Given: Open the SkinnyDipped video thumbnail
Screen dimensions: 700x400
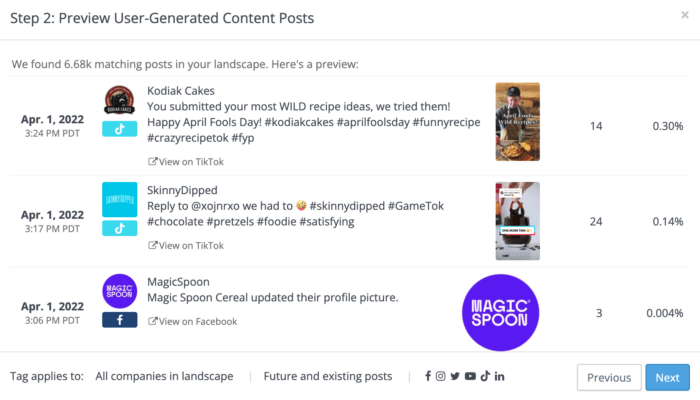Looking at the screenshot, I should (x=517, y=221).
